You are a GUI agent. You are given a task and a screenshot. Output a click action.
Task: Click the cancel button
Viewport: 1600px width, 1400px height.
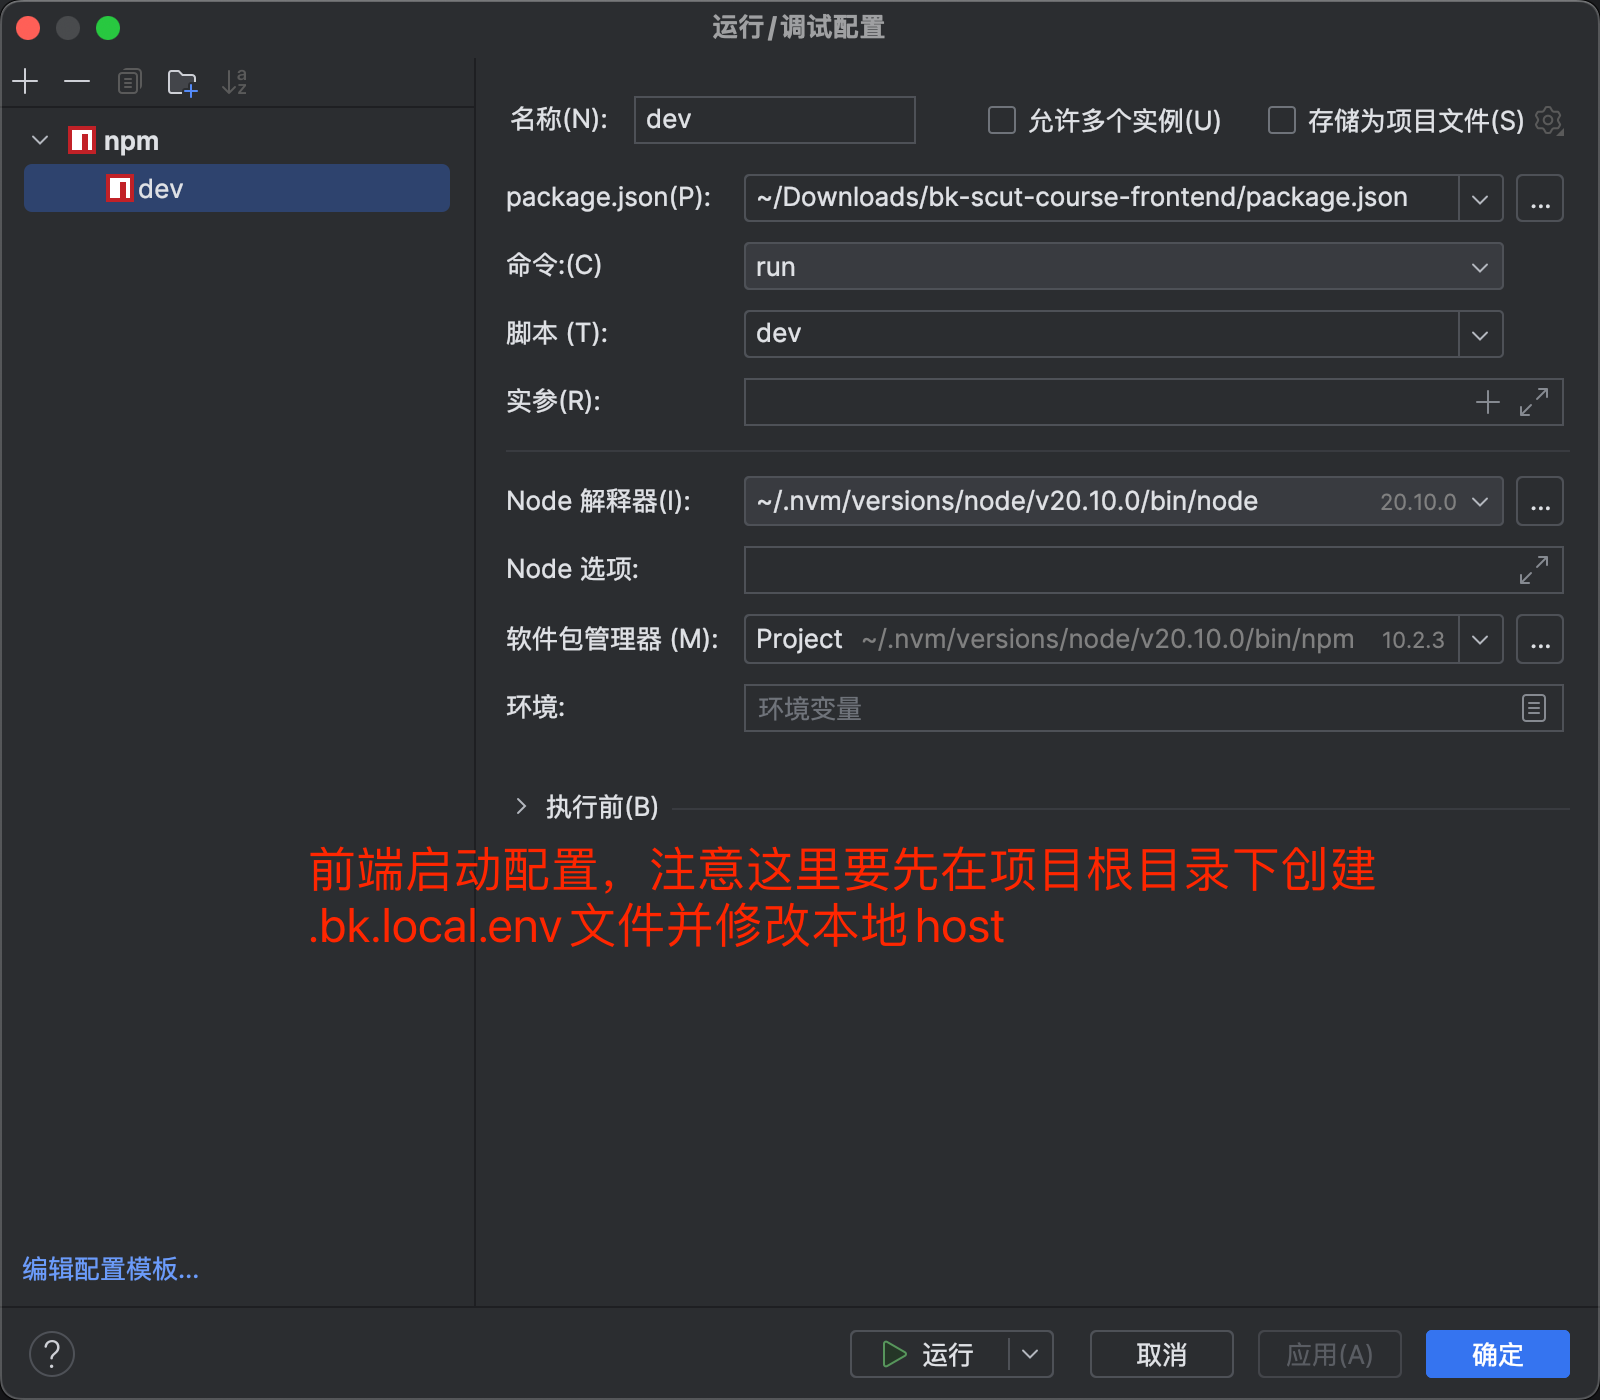click(x=1160, y=1354)
